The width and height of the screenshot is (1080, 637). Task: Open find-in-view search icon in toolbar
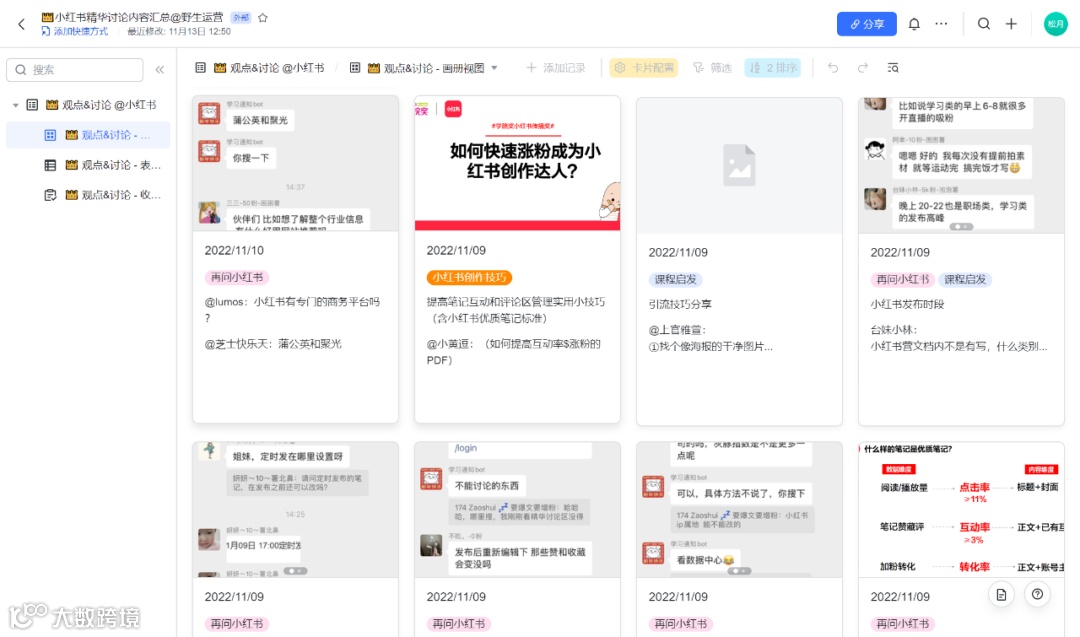[x=893, y=68]
